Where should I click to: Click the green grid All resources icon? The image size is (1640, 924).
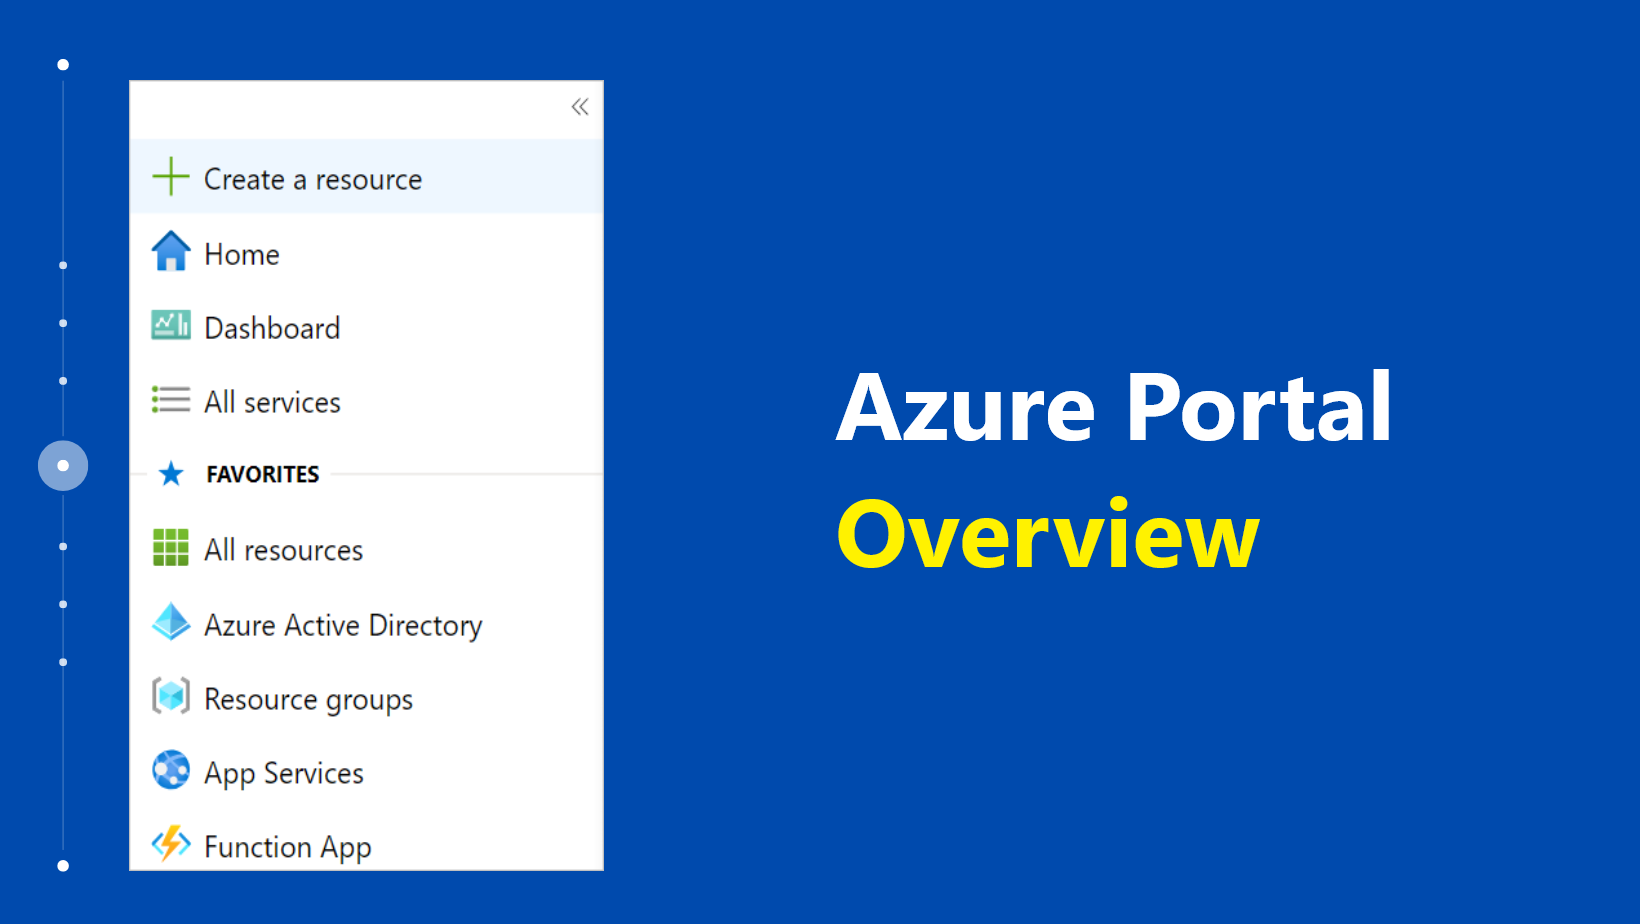click(x=171, y=547)
